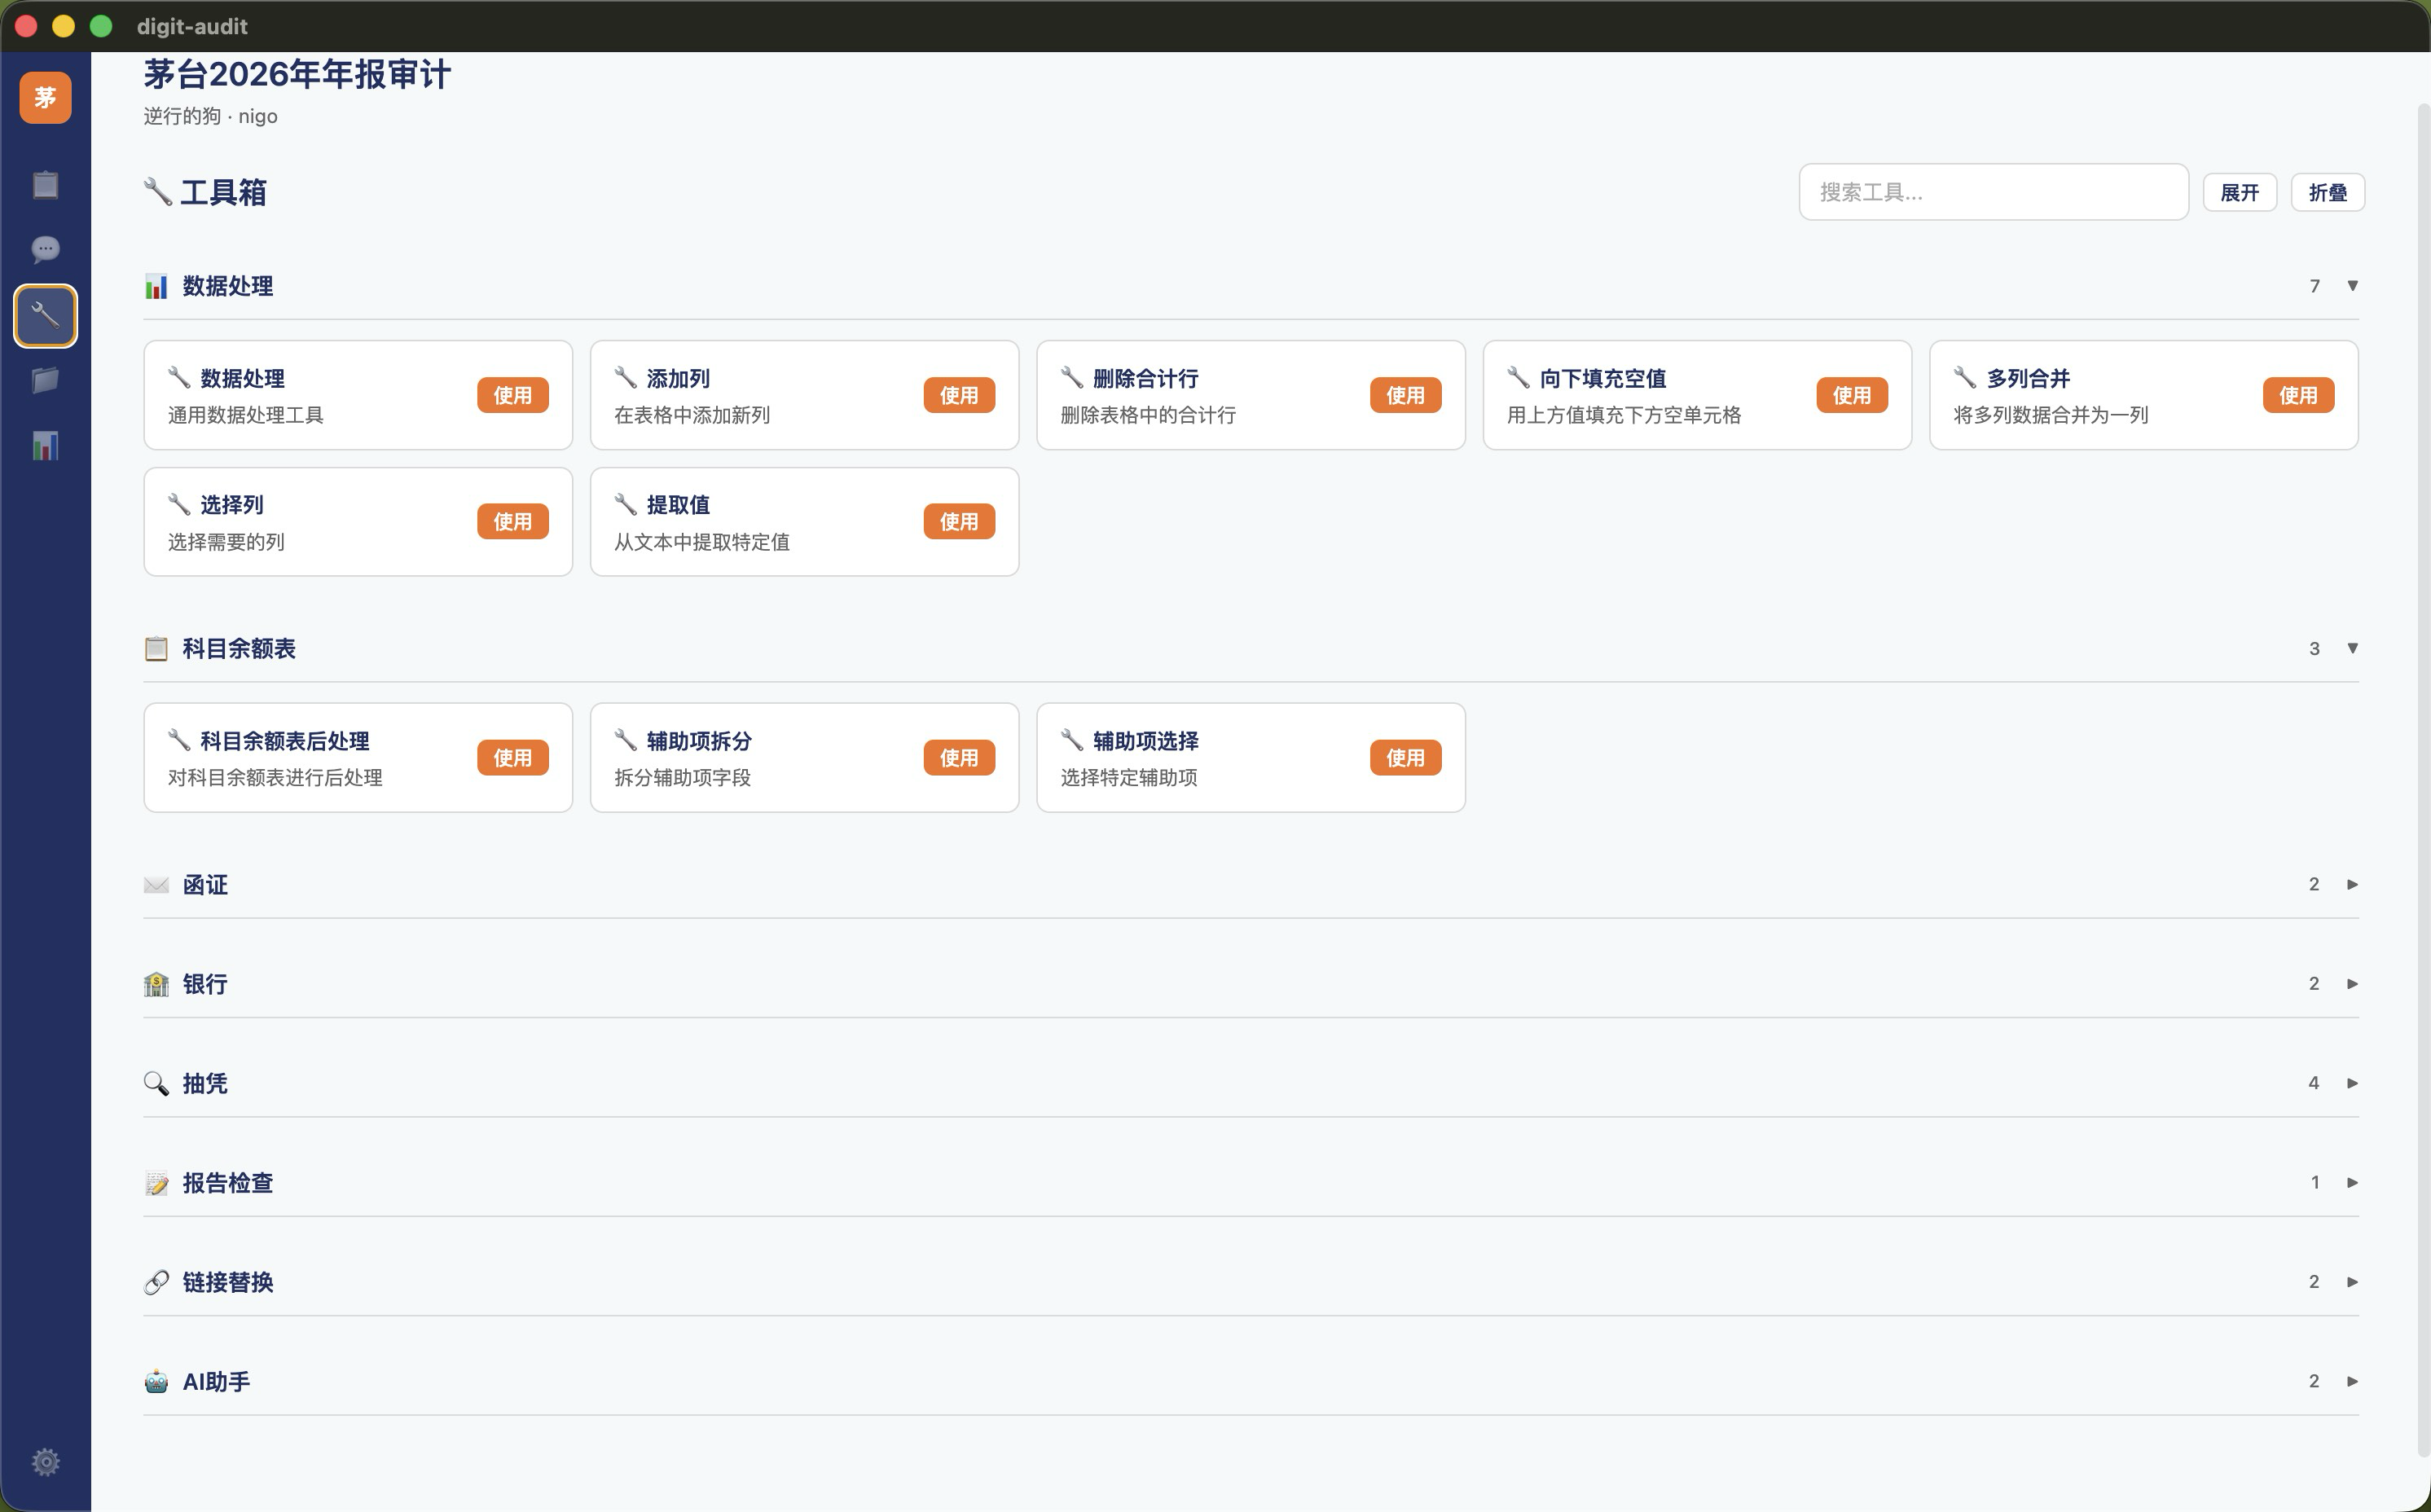This screenshot has width=2431, height=1512.
Task: Click the wrench icon on 选择列 card
Action: tap(179, 503)
